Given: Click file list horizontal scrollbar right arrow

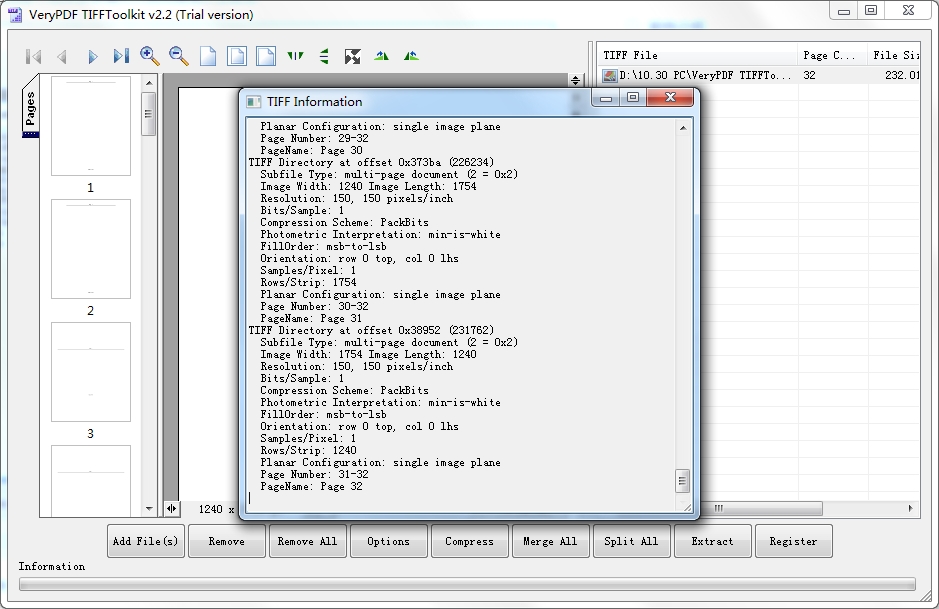Looking at the screenshot, I should click(x=911, y=508).
